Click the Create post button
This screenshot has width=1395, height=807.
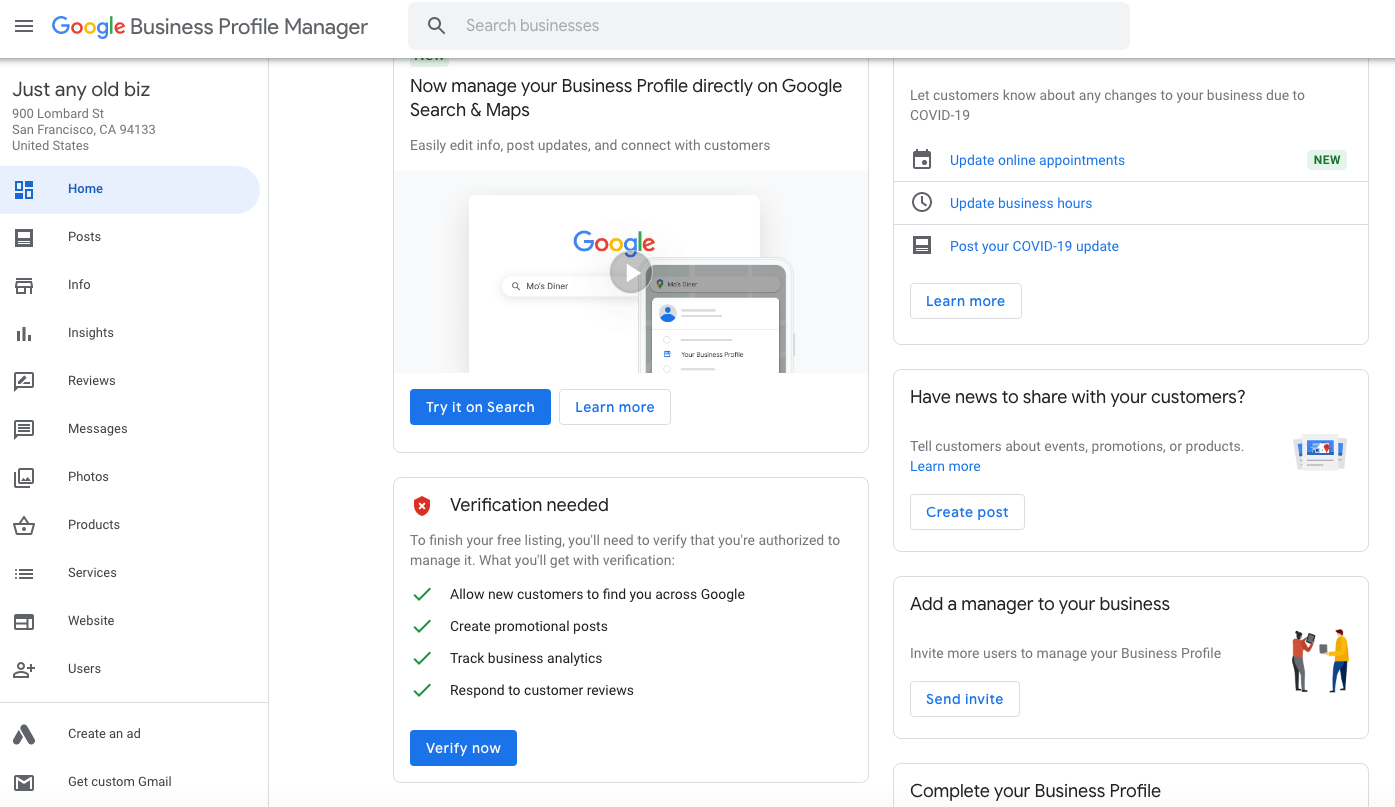(967, 512)
